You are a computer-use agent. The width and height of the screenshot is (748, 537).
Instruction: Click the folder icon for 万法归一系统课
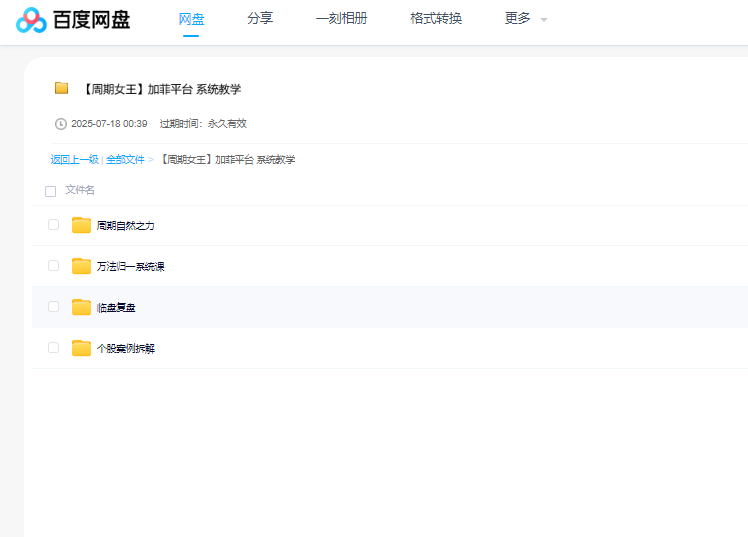81,266
